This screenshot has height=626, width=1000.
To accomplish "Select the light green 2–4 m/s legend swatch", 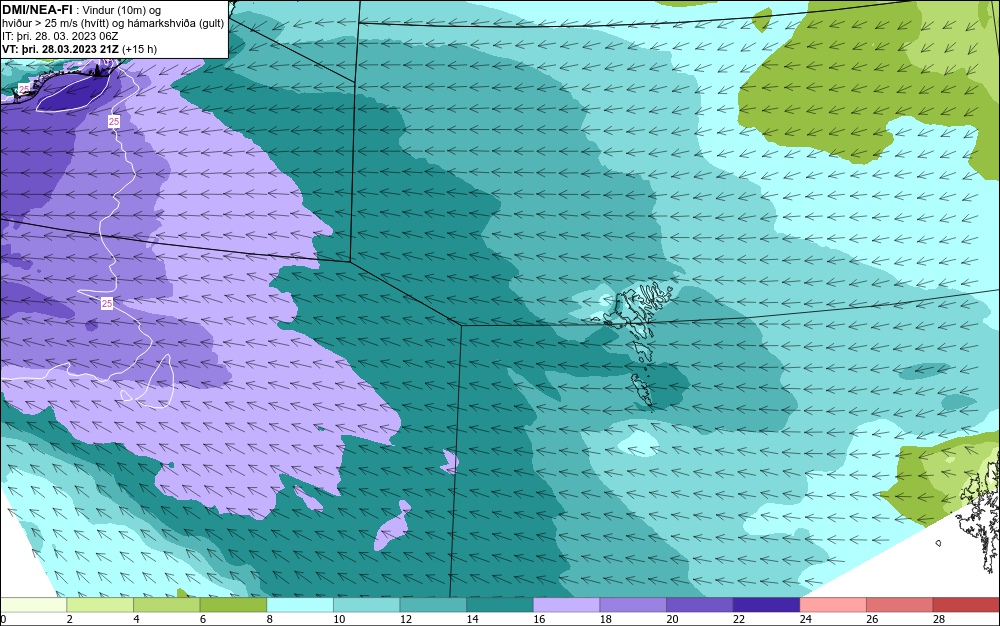I will pyautogui.click(x=99, y=605).
